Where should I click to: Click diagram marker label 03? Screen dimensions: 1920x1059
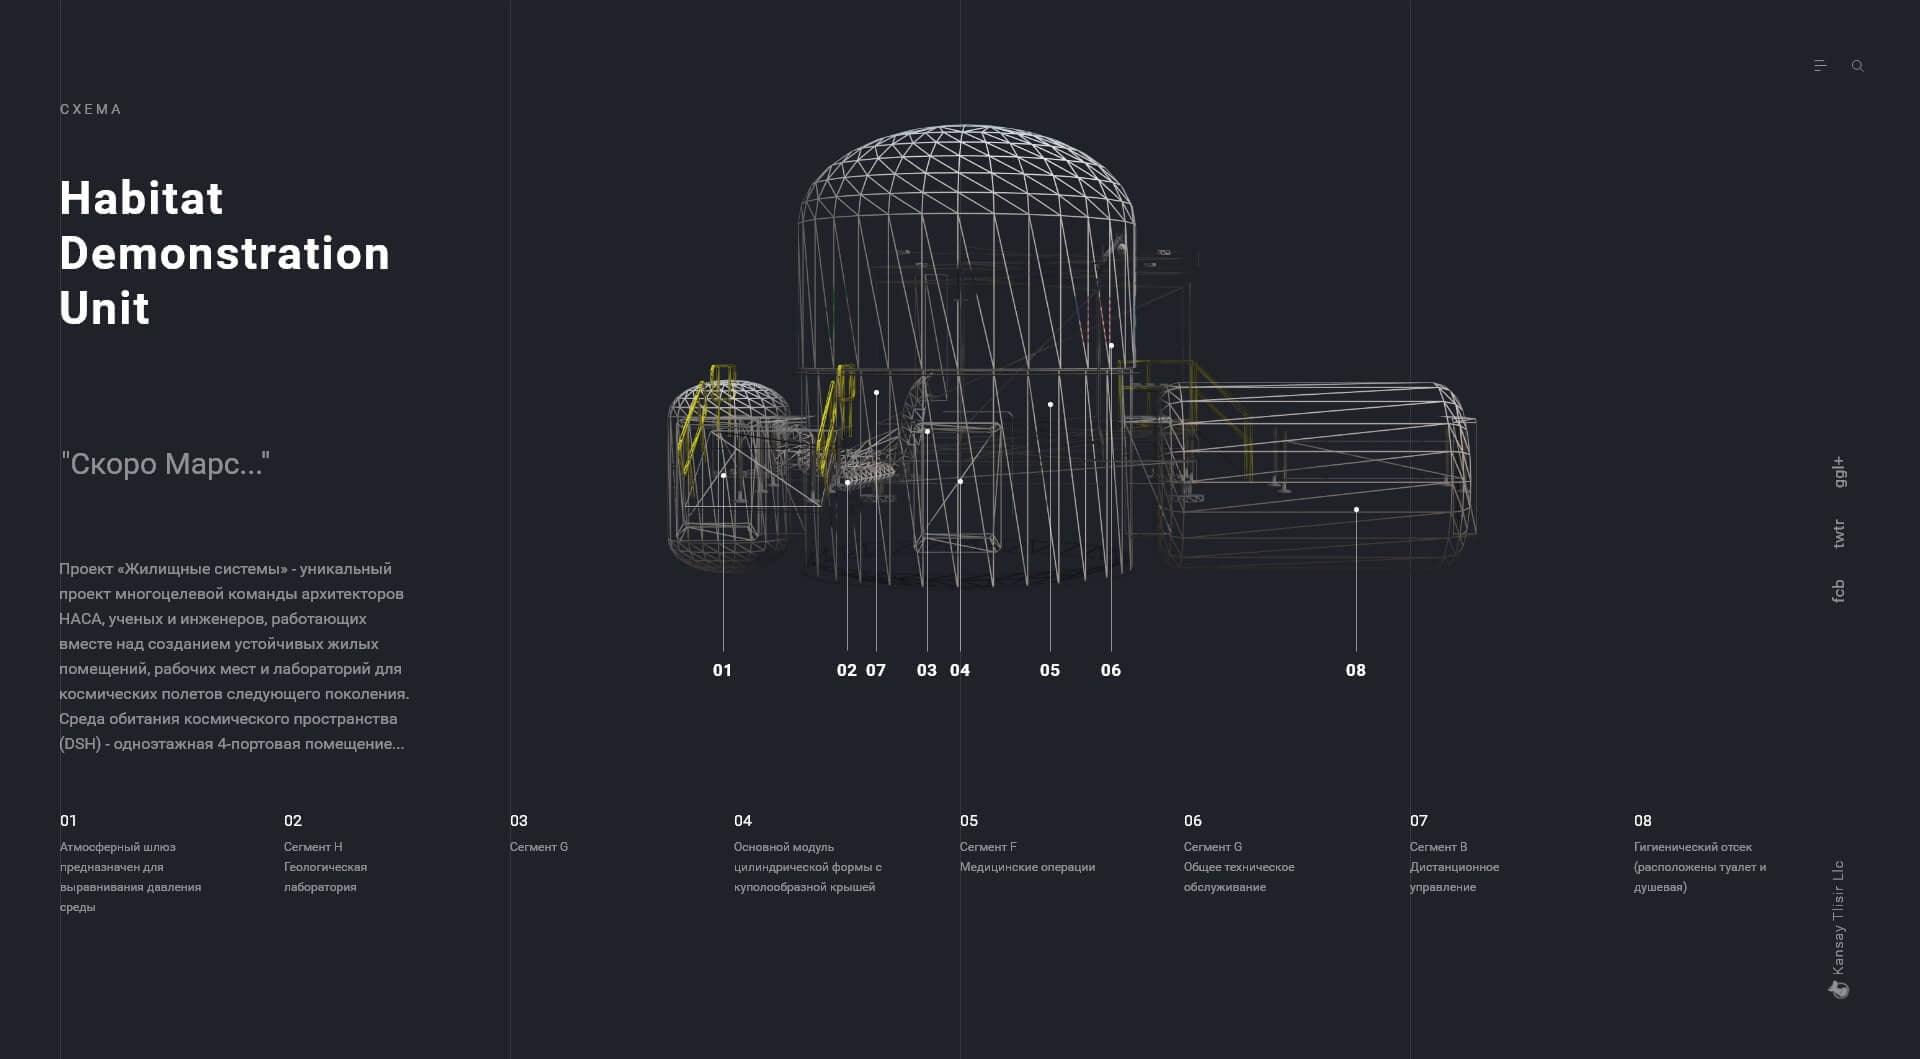click(x=927, y=670)
